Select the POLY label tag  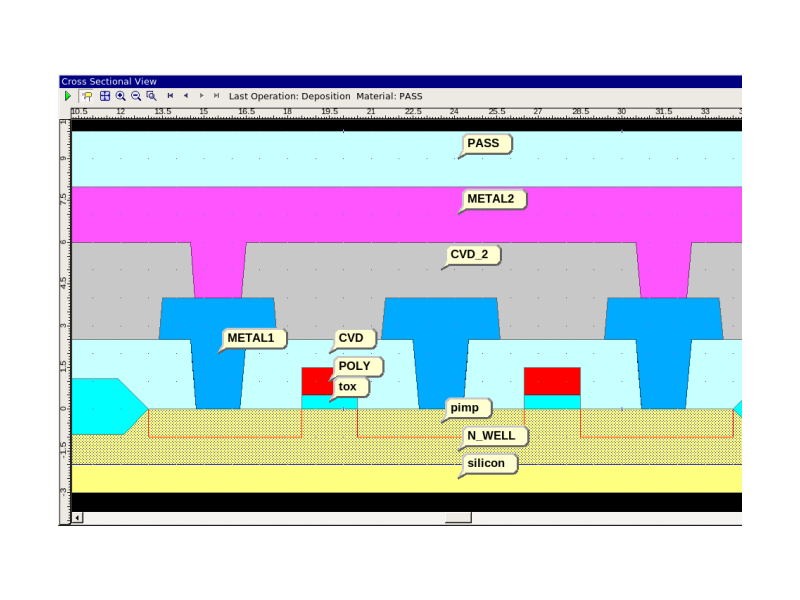tap(355, 366)
